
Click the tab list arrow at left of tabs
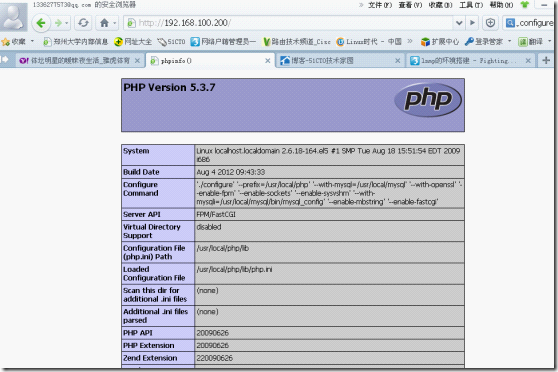(x=4, y=60)
